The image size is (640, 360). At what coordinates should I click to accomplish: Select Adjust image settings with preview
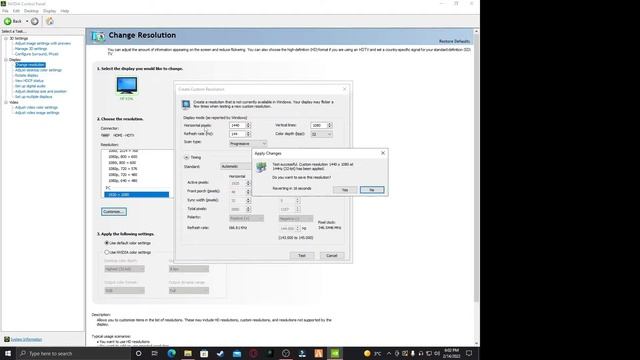click(x=43, y=43)
